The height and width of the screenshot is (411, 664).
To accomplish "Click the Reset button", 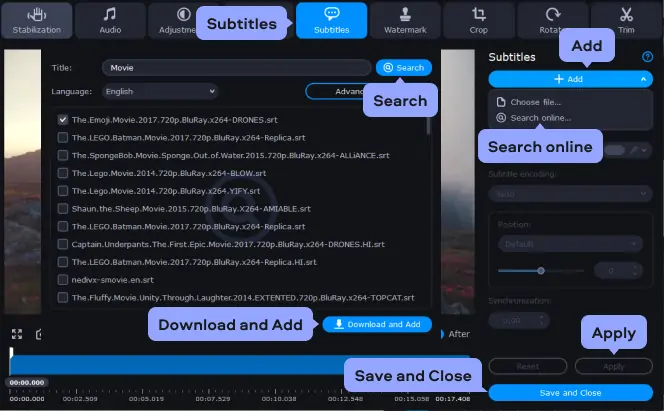I will pyautogui.click(x=528, y=366).
